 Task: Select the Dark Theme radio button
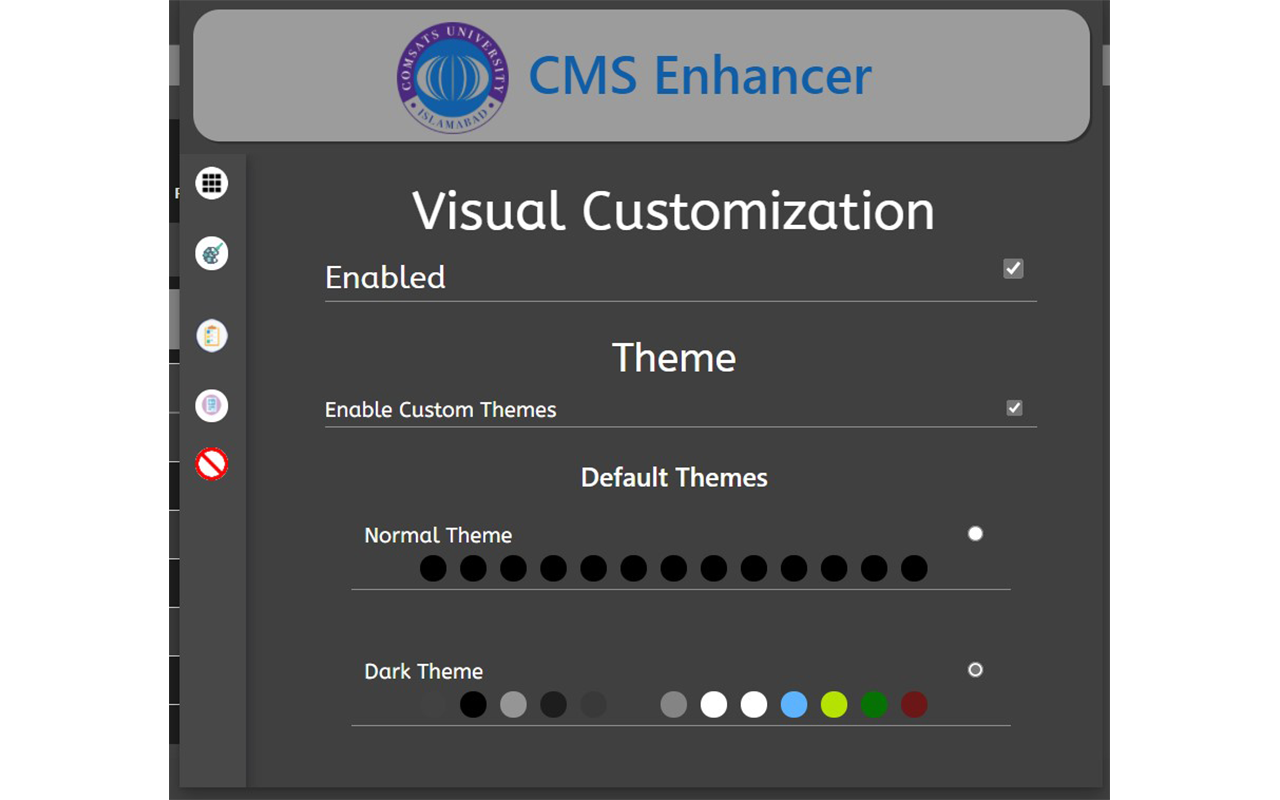point(975,670)
